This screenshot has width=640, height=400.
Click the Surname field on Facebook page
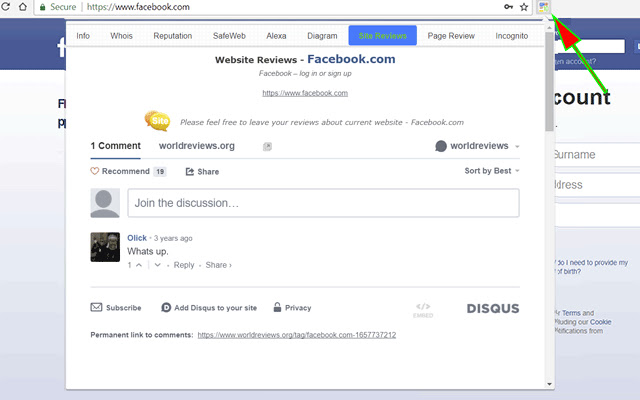pos(597,154)
